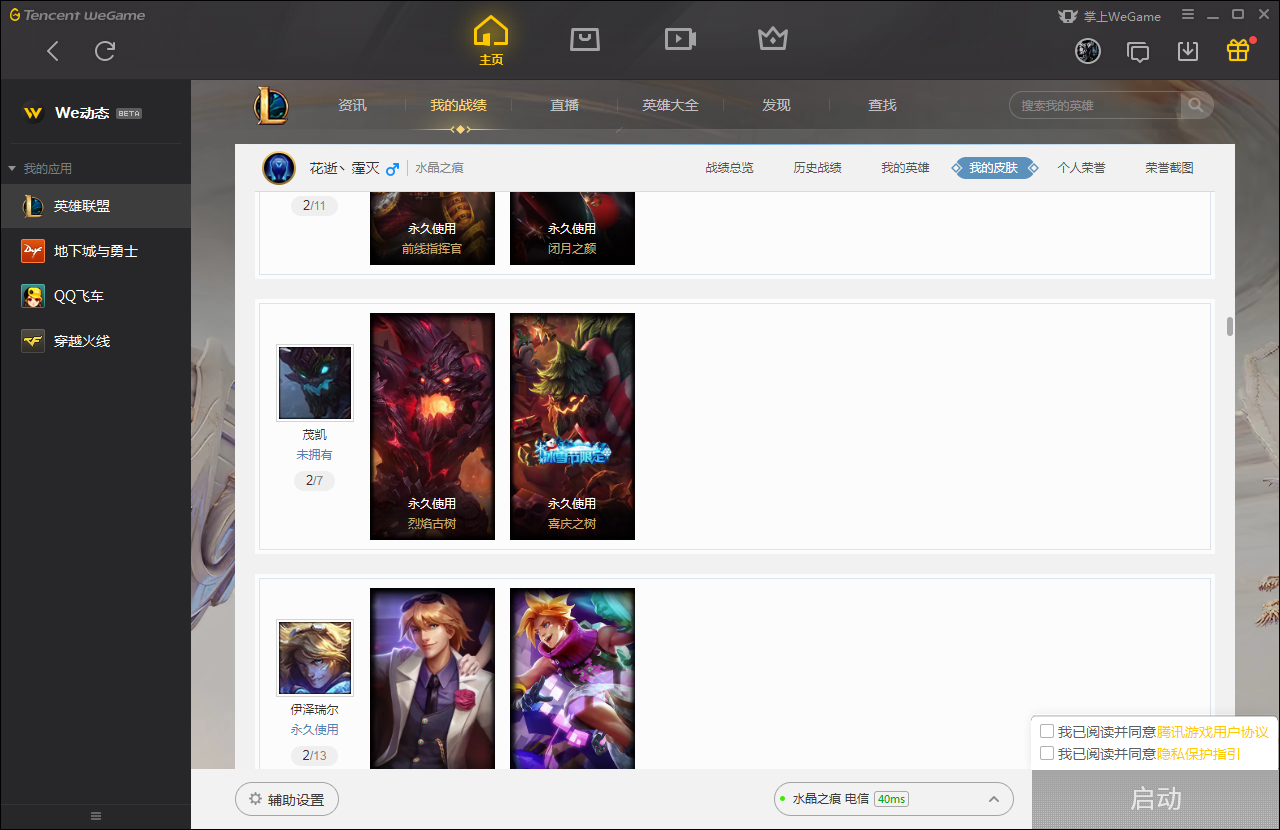Click the summoner name 花逝丶�India灭

tap(344, 168)
